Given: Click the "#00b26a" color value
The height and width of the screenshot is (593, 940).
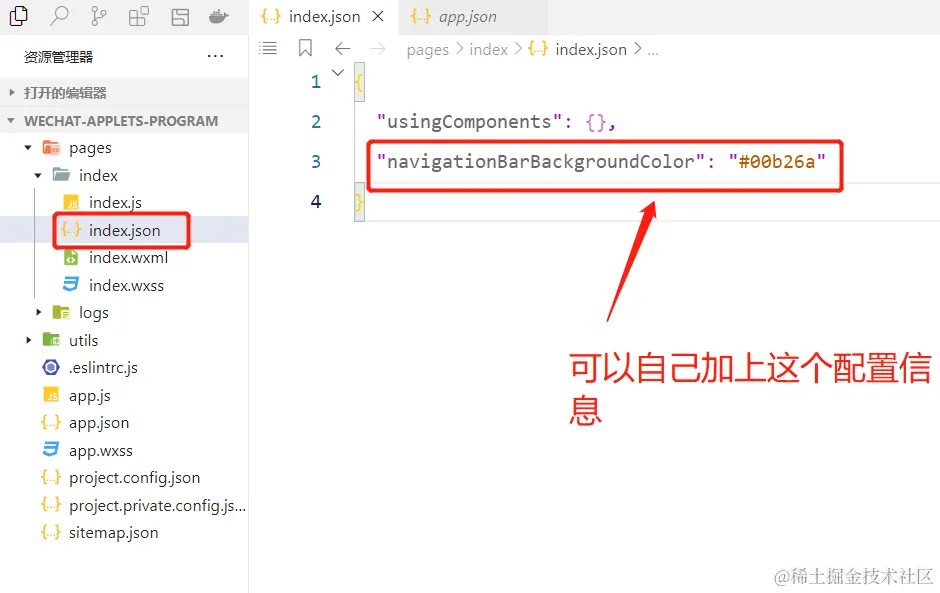Looking at the screenshot, I should (777, 162).
